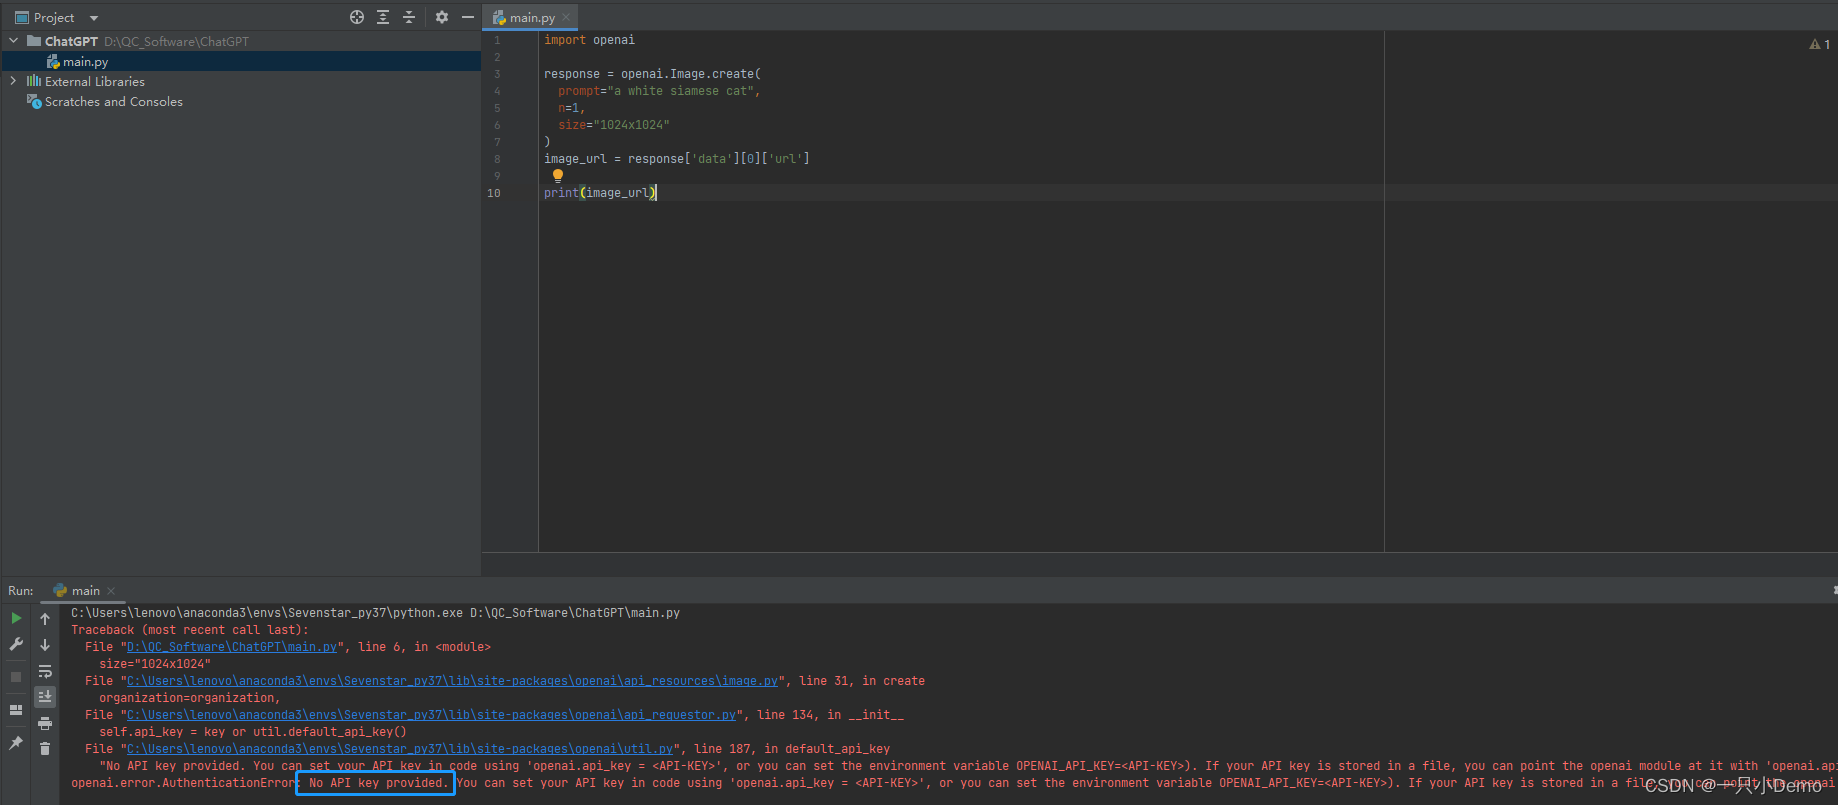Select Scratches and Consoles item
Screen dimensions: 1838x805
pyautogui.click(x=113, y=101)
